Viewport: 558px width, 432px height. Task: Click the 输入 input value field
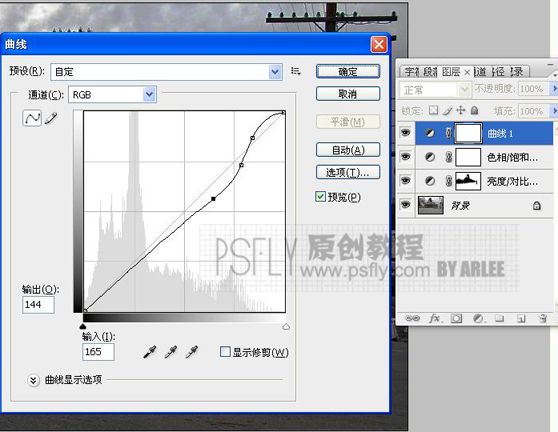(98, 352)
